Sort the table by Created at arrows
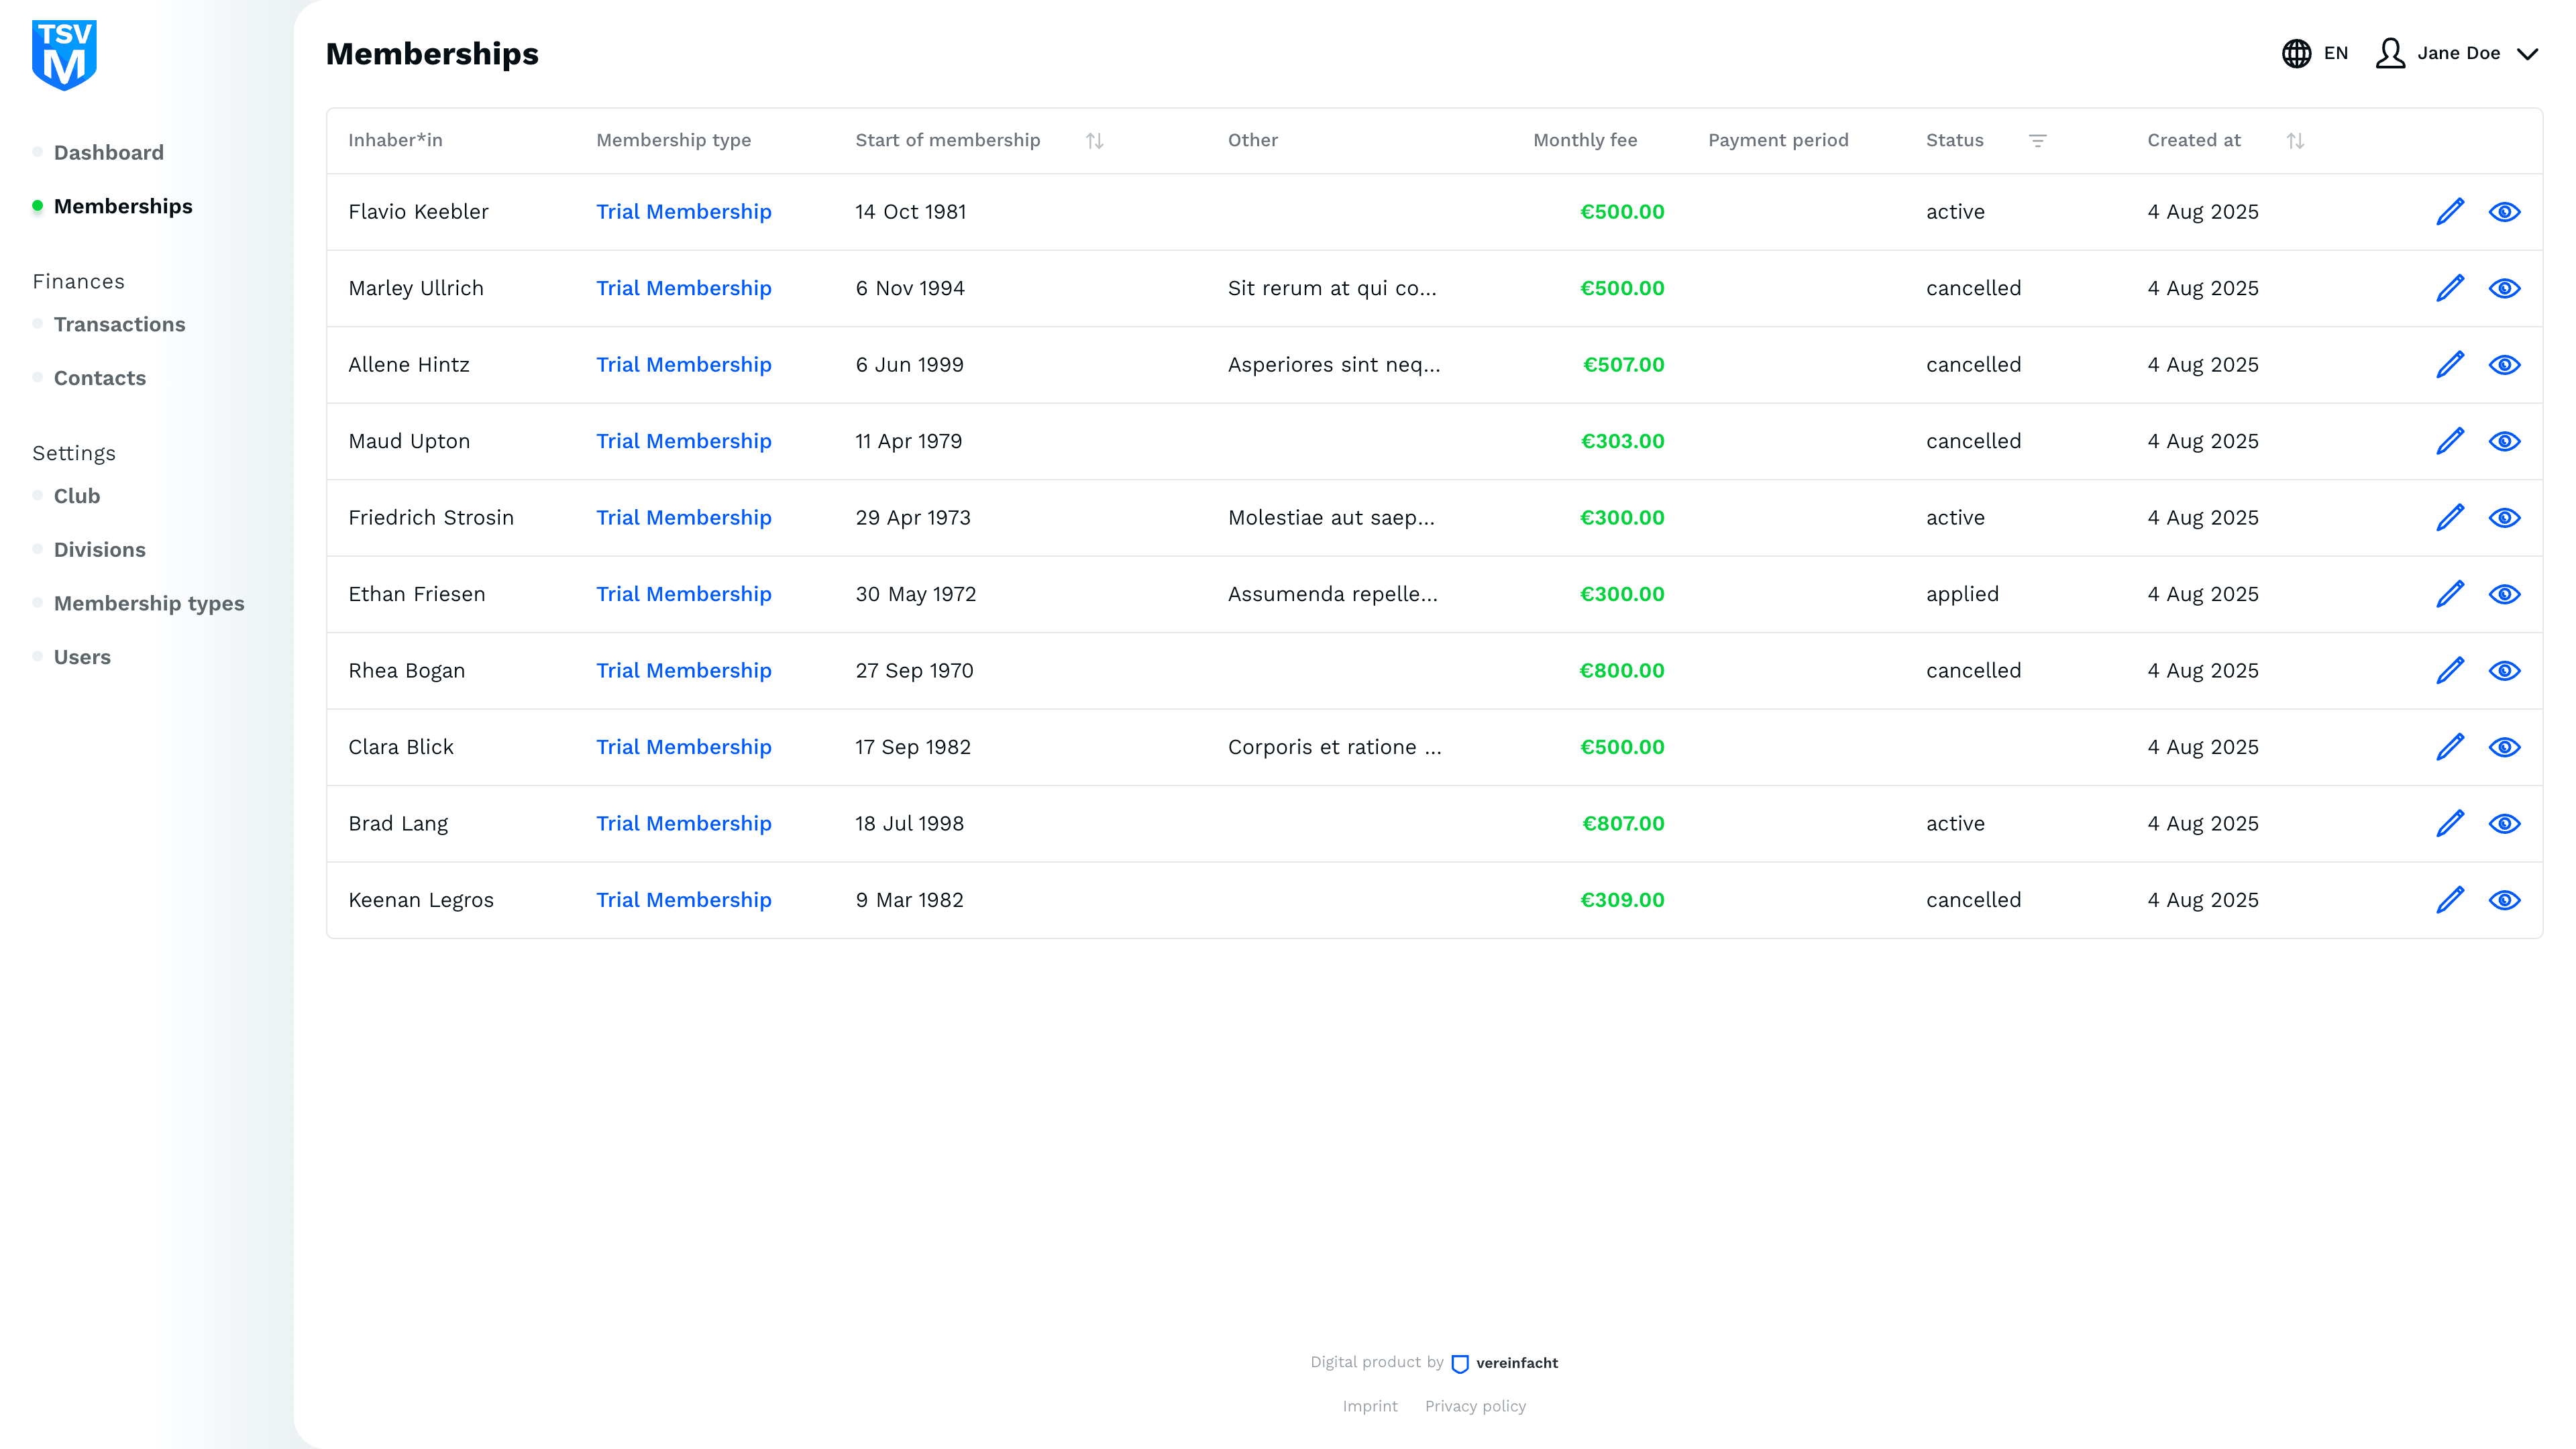The image size is (2576, 1449). coord(2295,141)
